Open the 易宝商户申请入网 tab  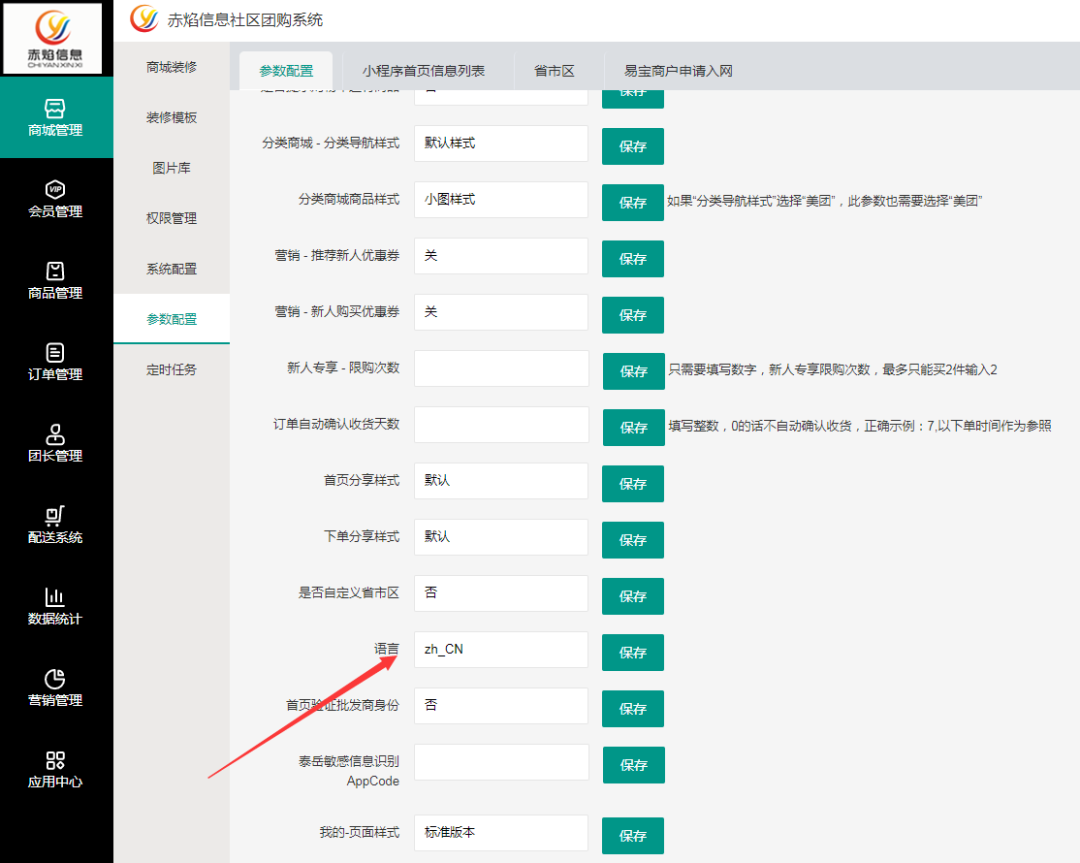click(678, 71)
